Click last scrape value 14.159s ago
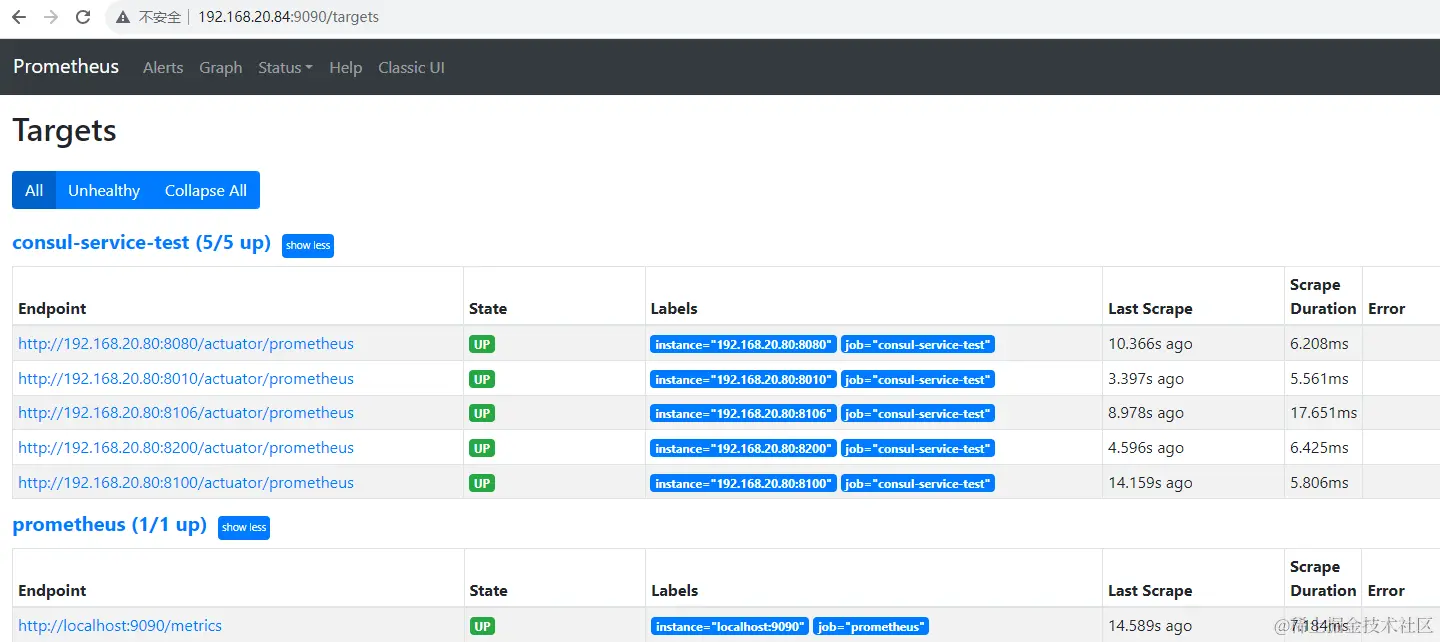Screen dimensions: 1440x642 tap(1150, 483)
